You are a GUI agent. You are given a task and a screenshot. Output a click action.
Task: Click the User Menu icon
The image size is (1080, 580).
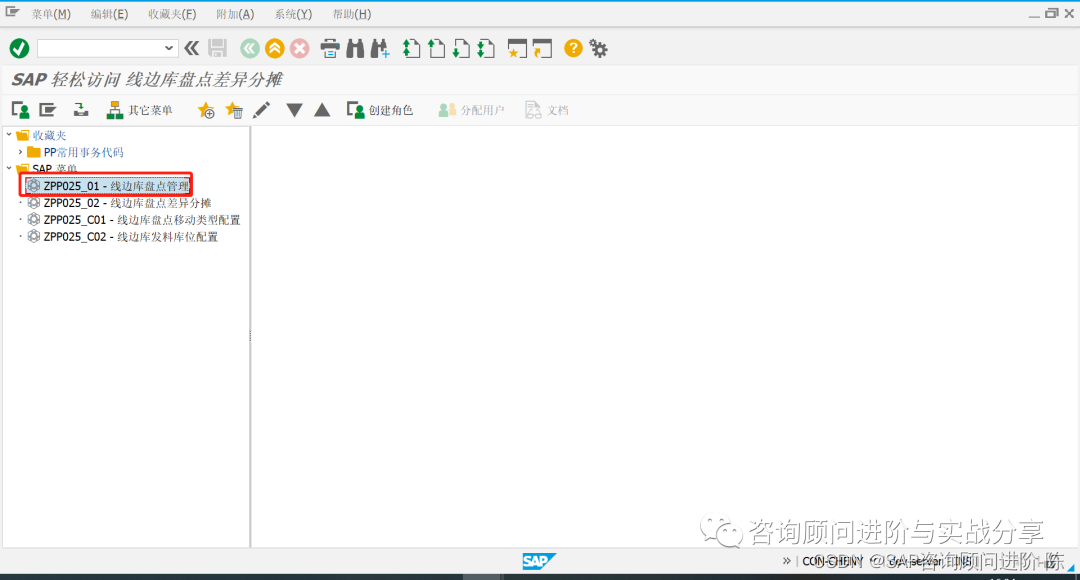(21, 110)
